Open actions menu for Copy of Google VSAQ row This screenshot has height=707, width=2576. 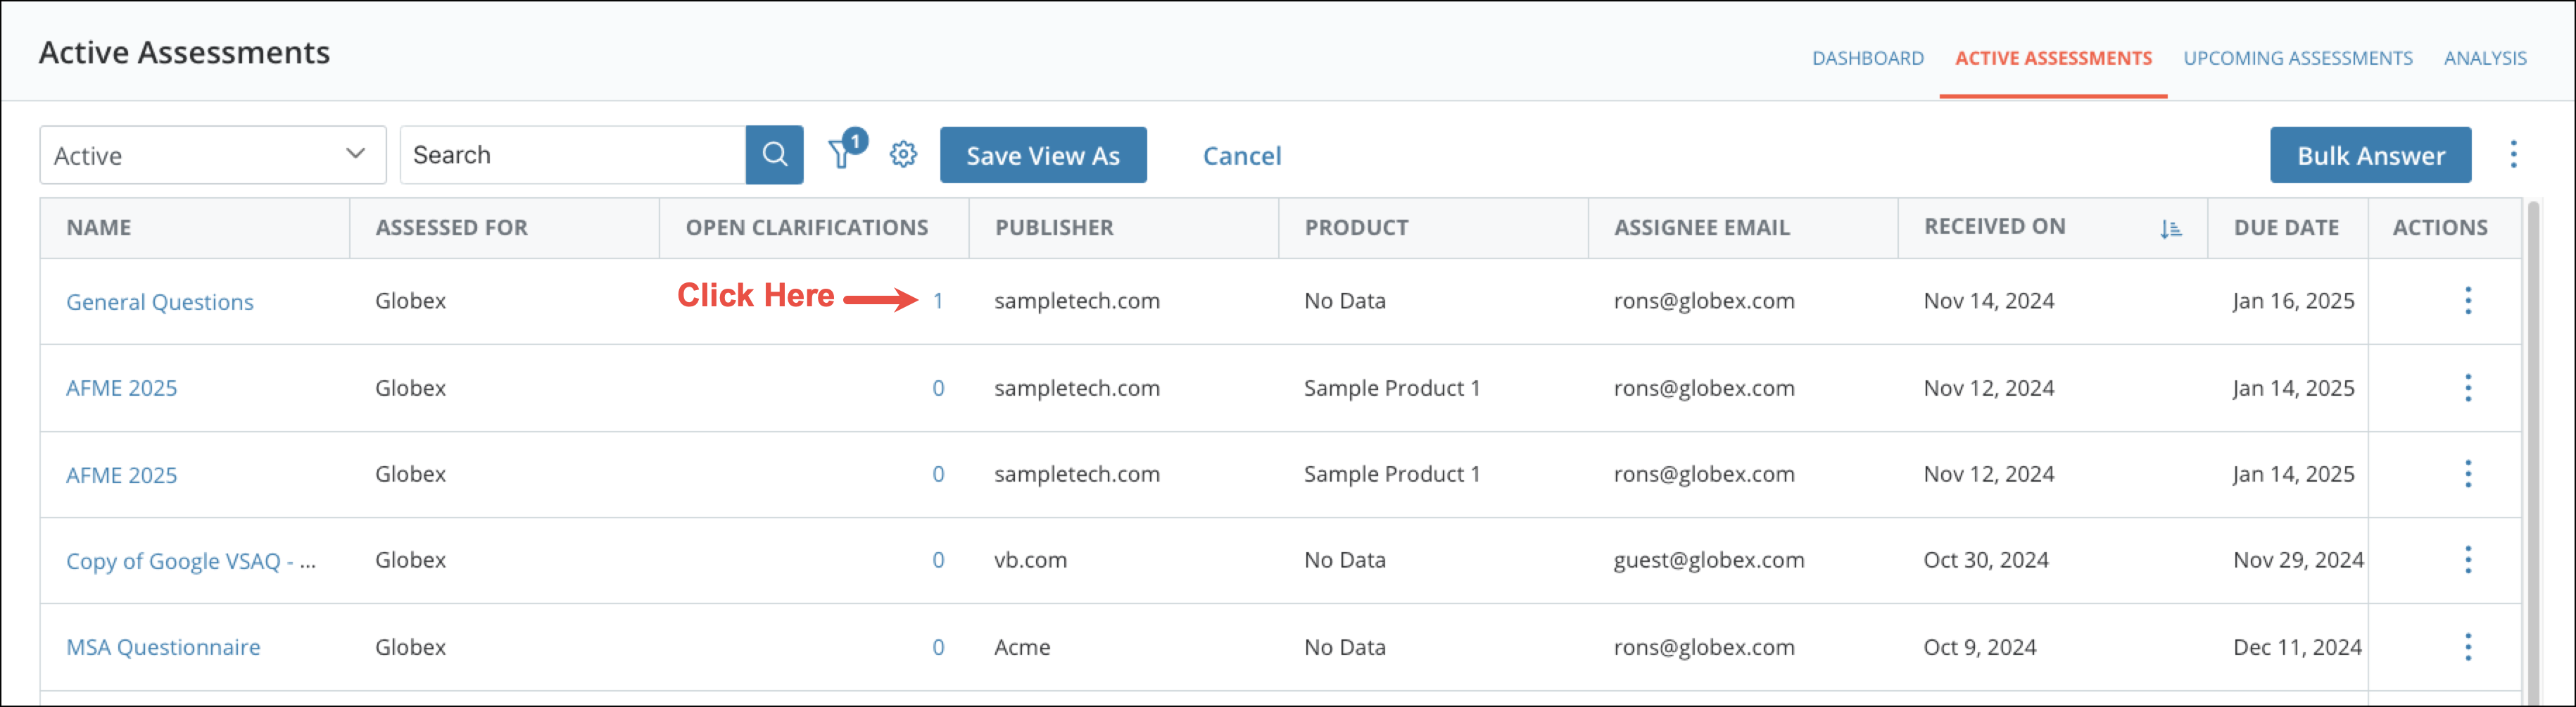tap(2467, 560)
